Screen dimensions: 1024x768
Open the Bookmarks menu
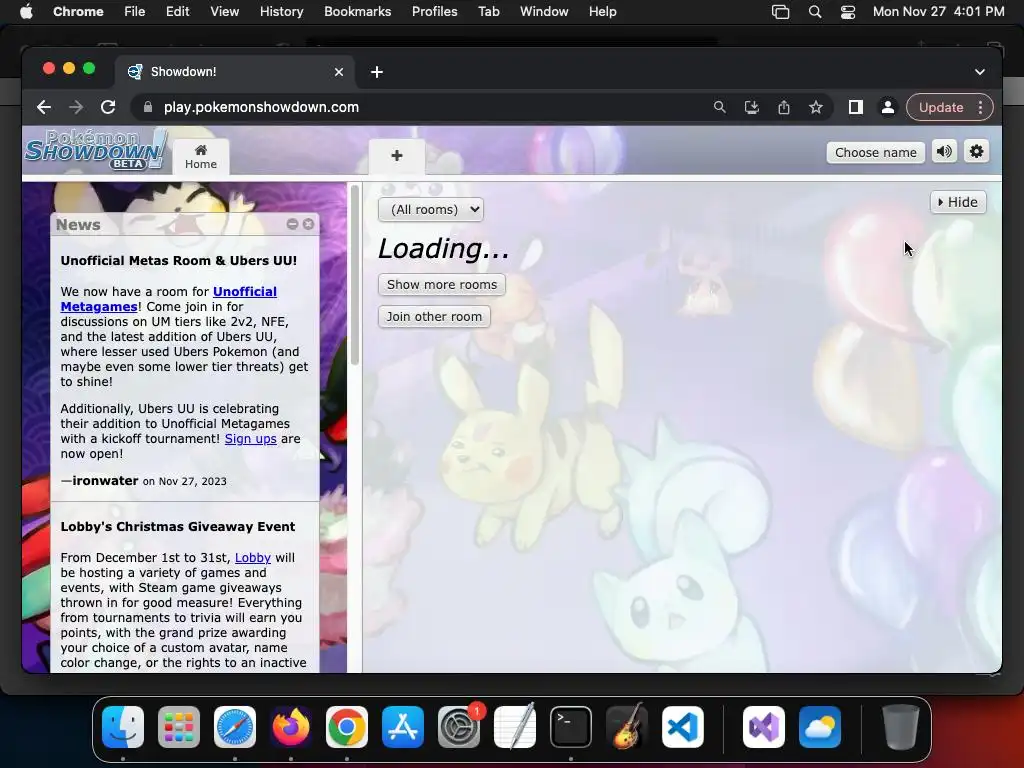(357, 12)
